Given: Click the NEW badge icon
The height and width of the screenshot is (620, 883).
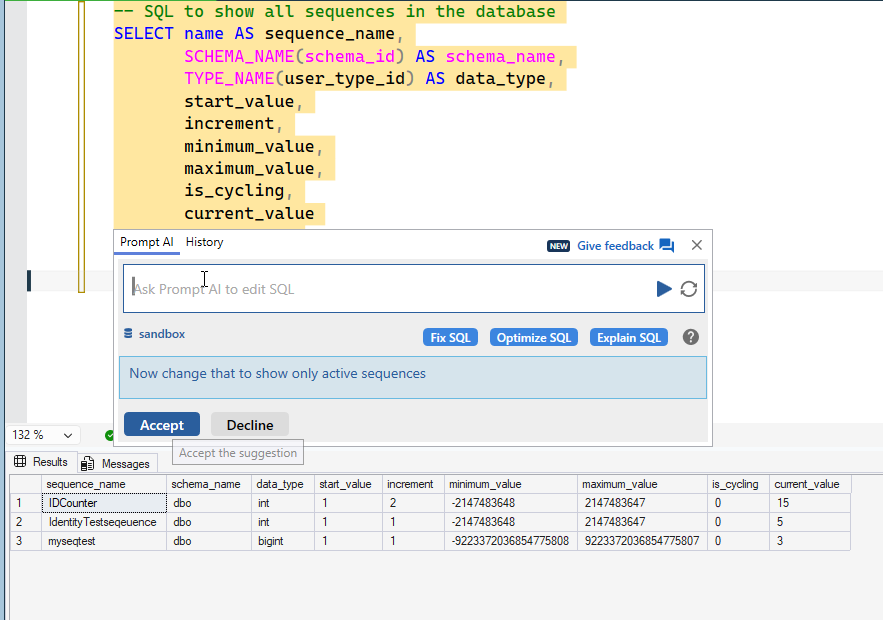Looking at the screenshot, I should pyautogui.click(x=558, y=246).
